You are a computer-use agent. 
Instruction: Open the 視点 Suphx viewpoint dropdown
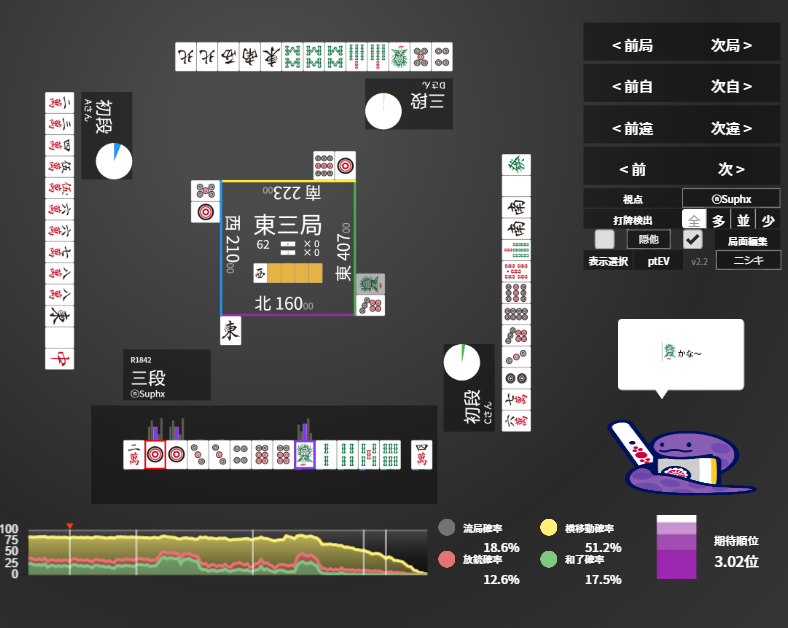731,198
